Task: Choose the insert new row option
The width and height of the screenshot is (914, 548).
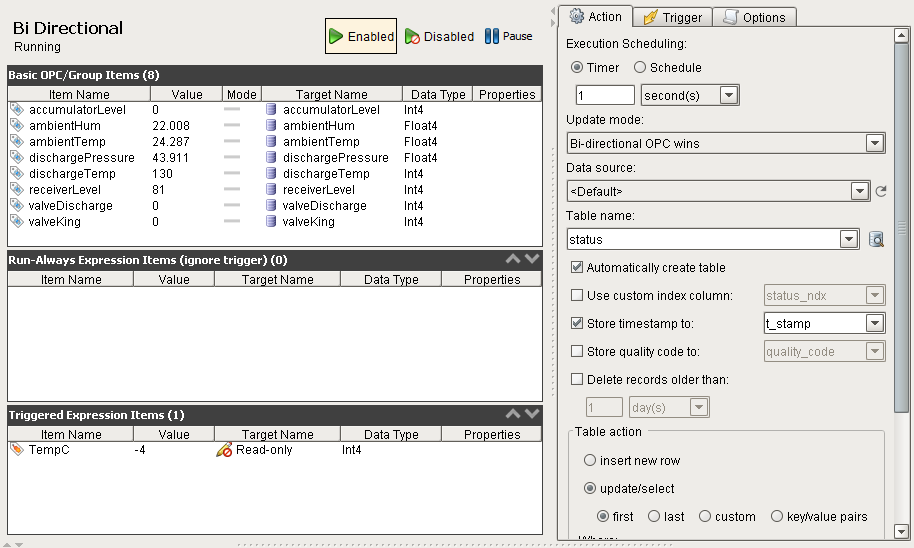Action: tap(591, 461)
